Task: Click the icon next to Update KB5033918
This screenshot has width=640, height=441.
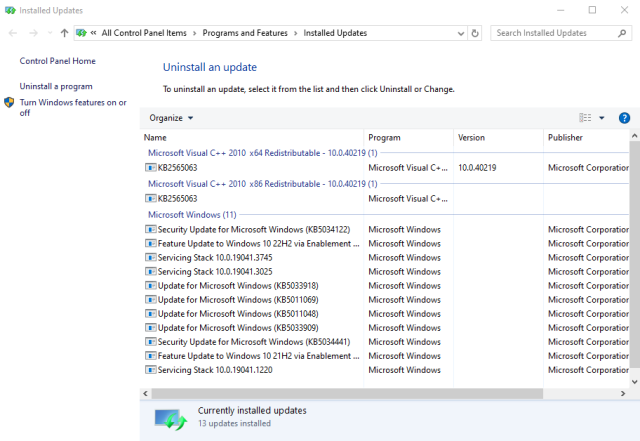Action: coord(151,286)
